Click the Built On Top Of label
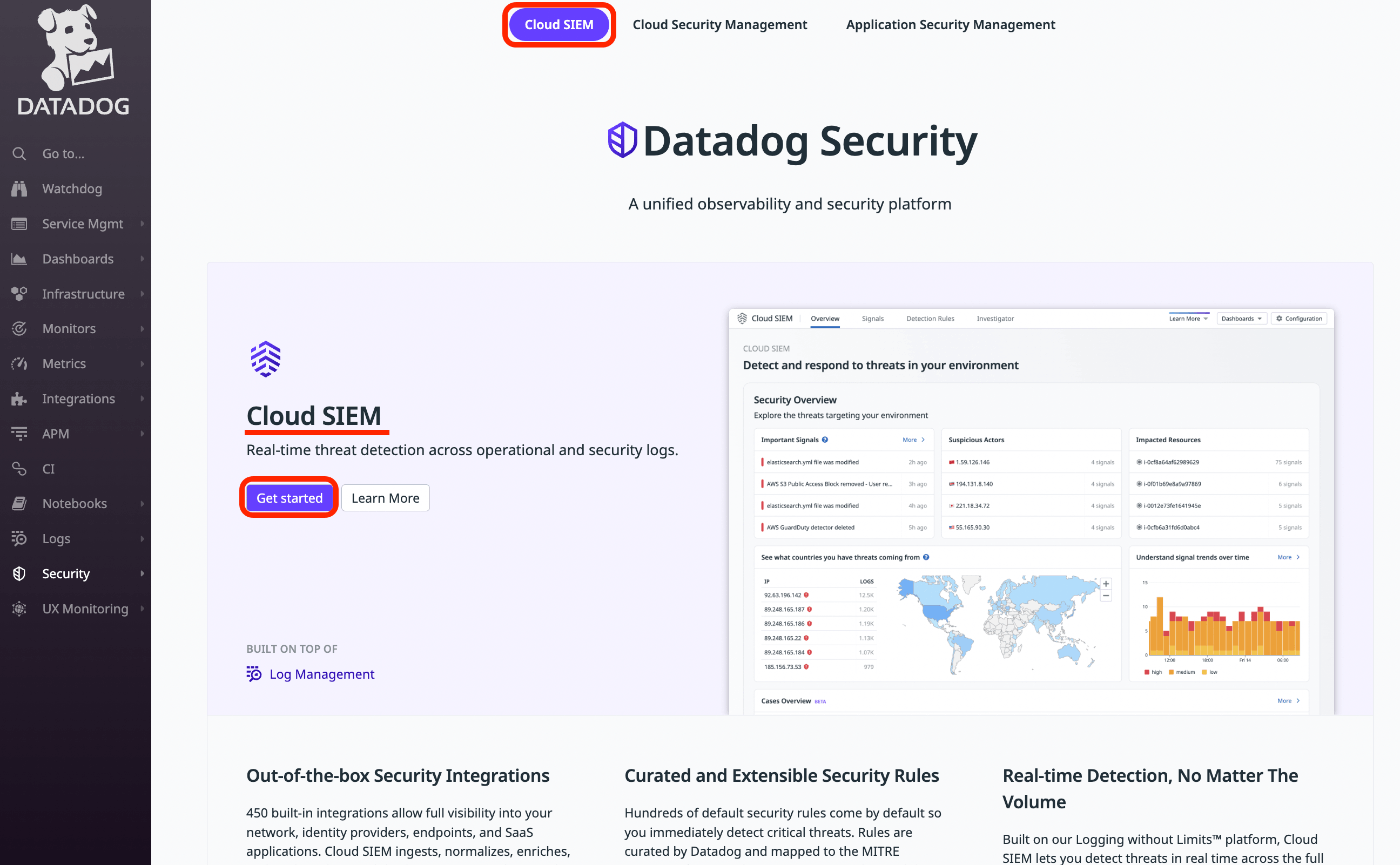The width and height of the screenshot is (1400, 865). pyautogui.click(x=292, y=649)
